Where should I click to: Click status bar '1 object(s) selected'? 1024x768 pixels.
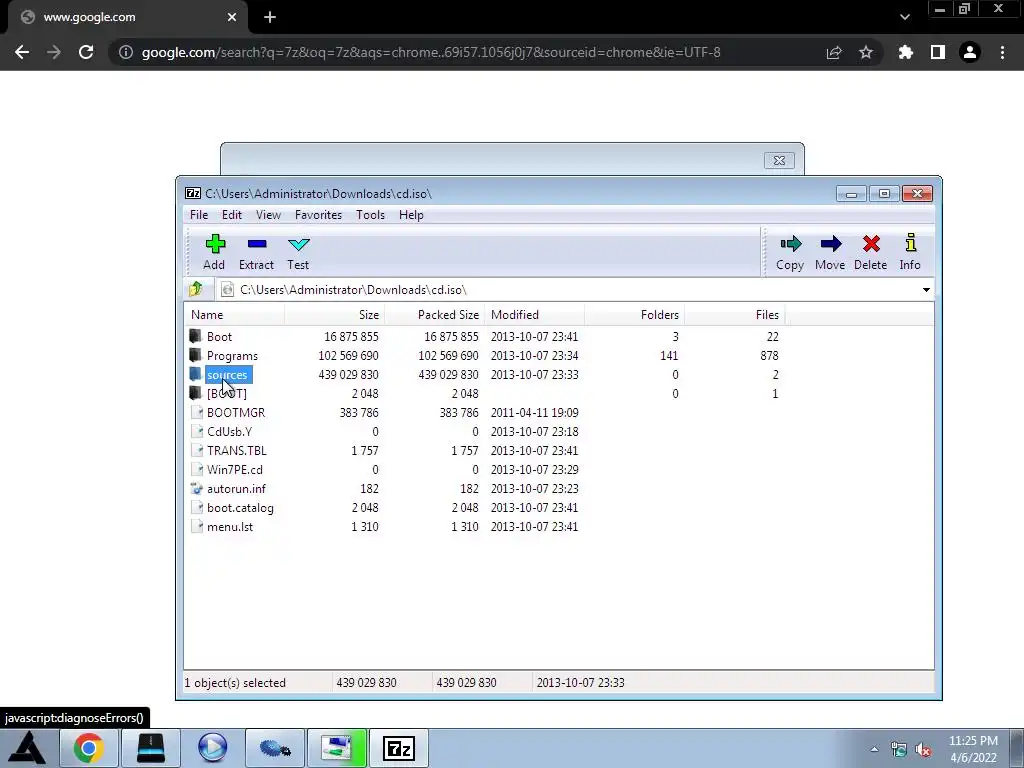click(x=235, y=682)
